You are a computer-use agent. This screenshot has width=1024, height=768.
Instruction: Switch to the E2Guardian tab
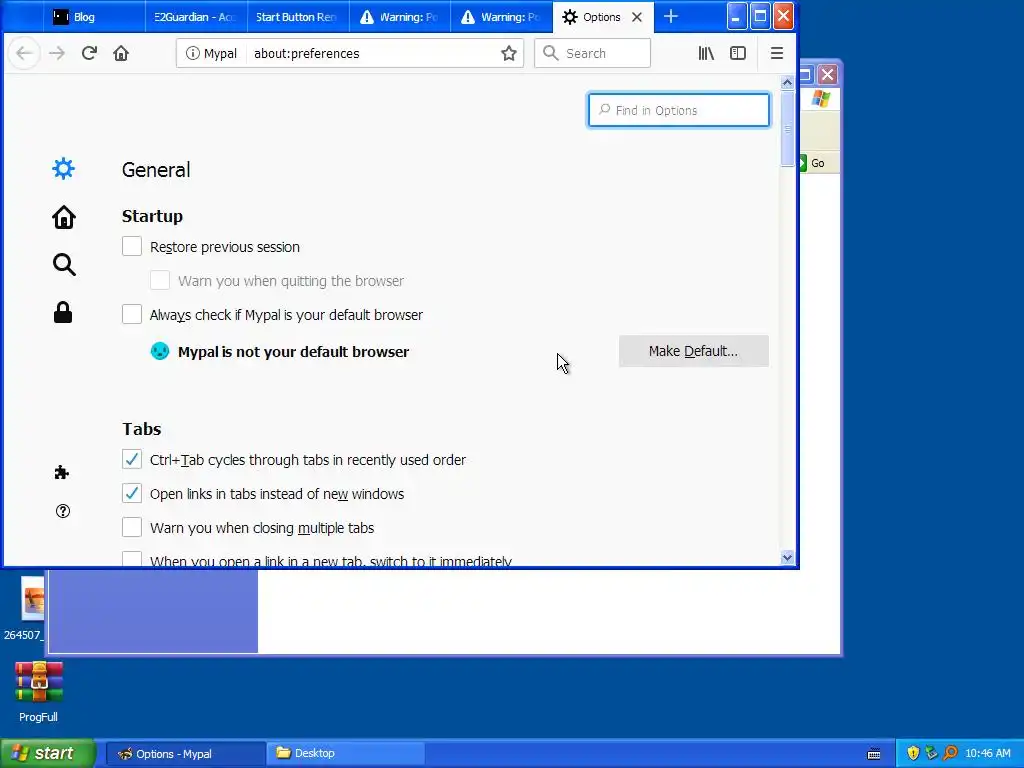coord(196,17)
